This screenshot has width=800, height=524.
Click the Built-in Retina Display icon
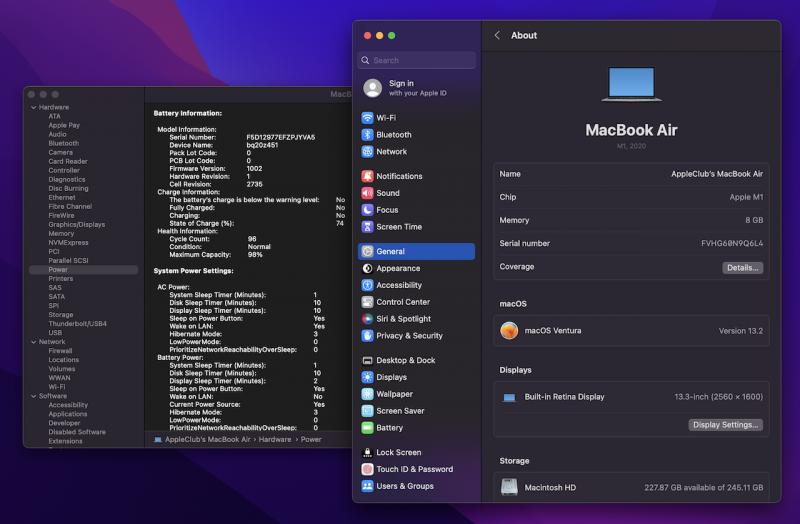pos(509,397)
